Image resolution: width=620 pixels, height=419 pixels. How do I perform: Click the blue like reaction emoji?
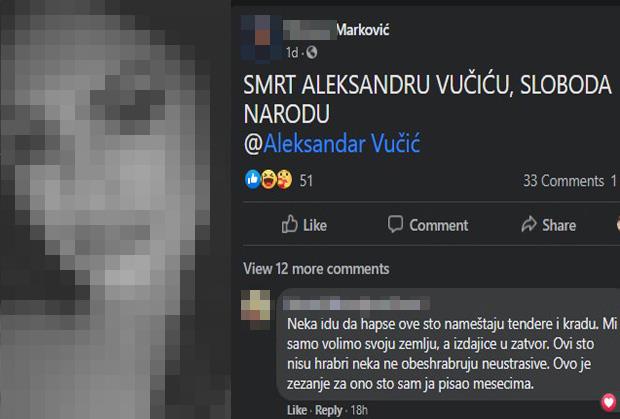253,180
